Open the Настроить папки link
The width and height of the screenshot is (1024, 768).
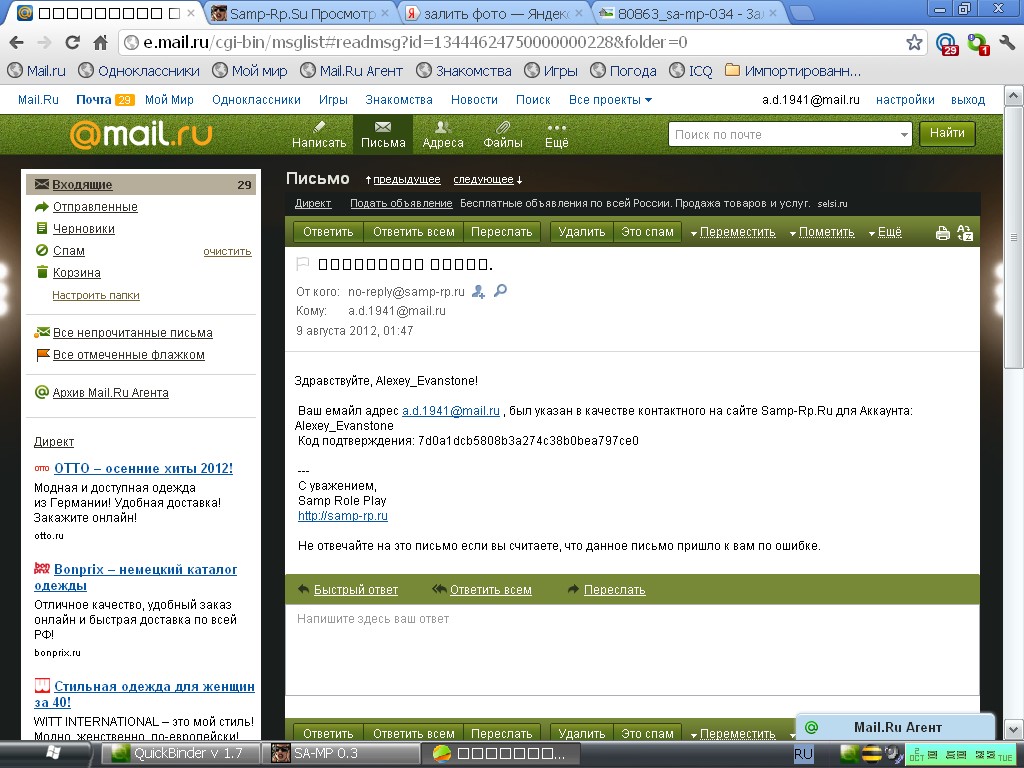point(96,295)
